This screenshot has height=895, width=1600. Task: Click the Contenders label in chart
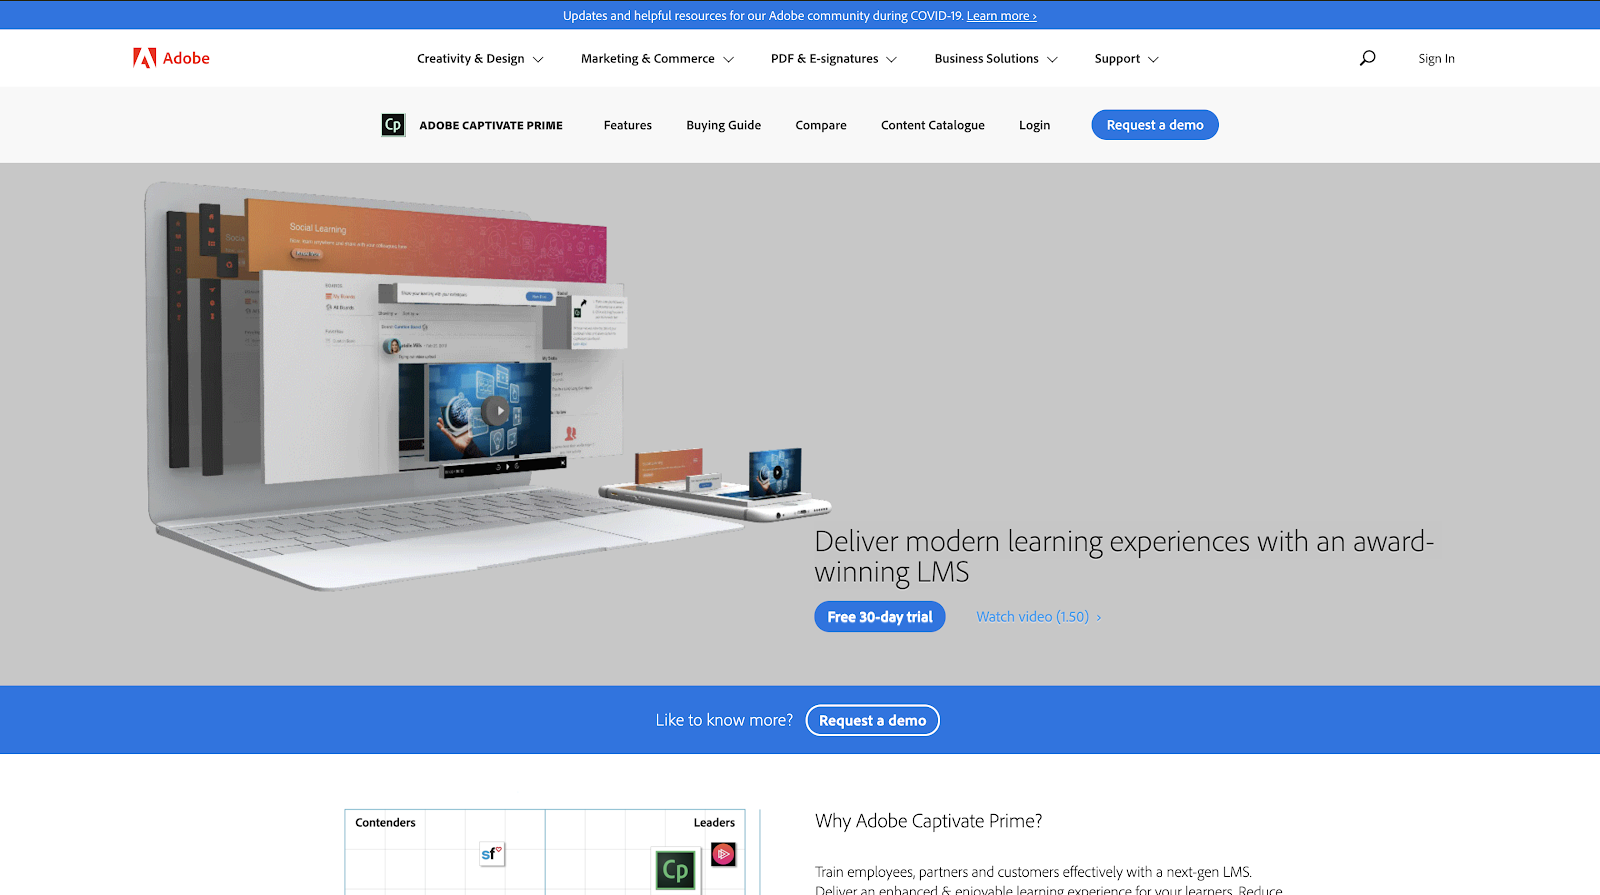(385, 823)
